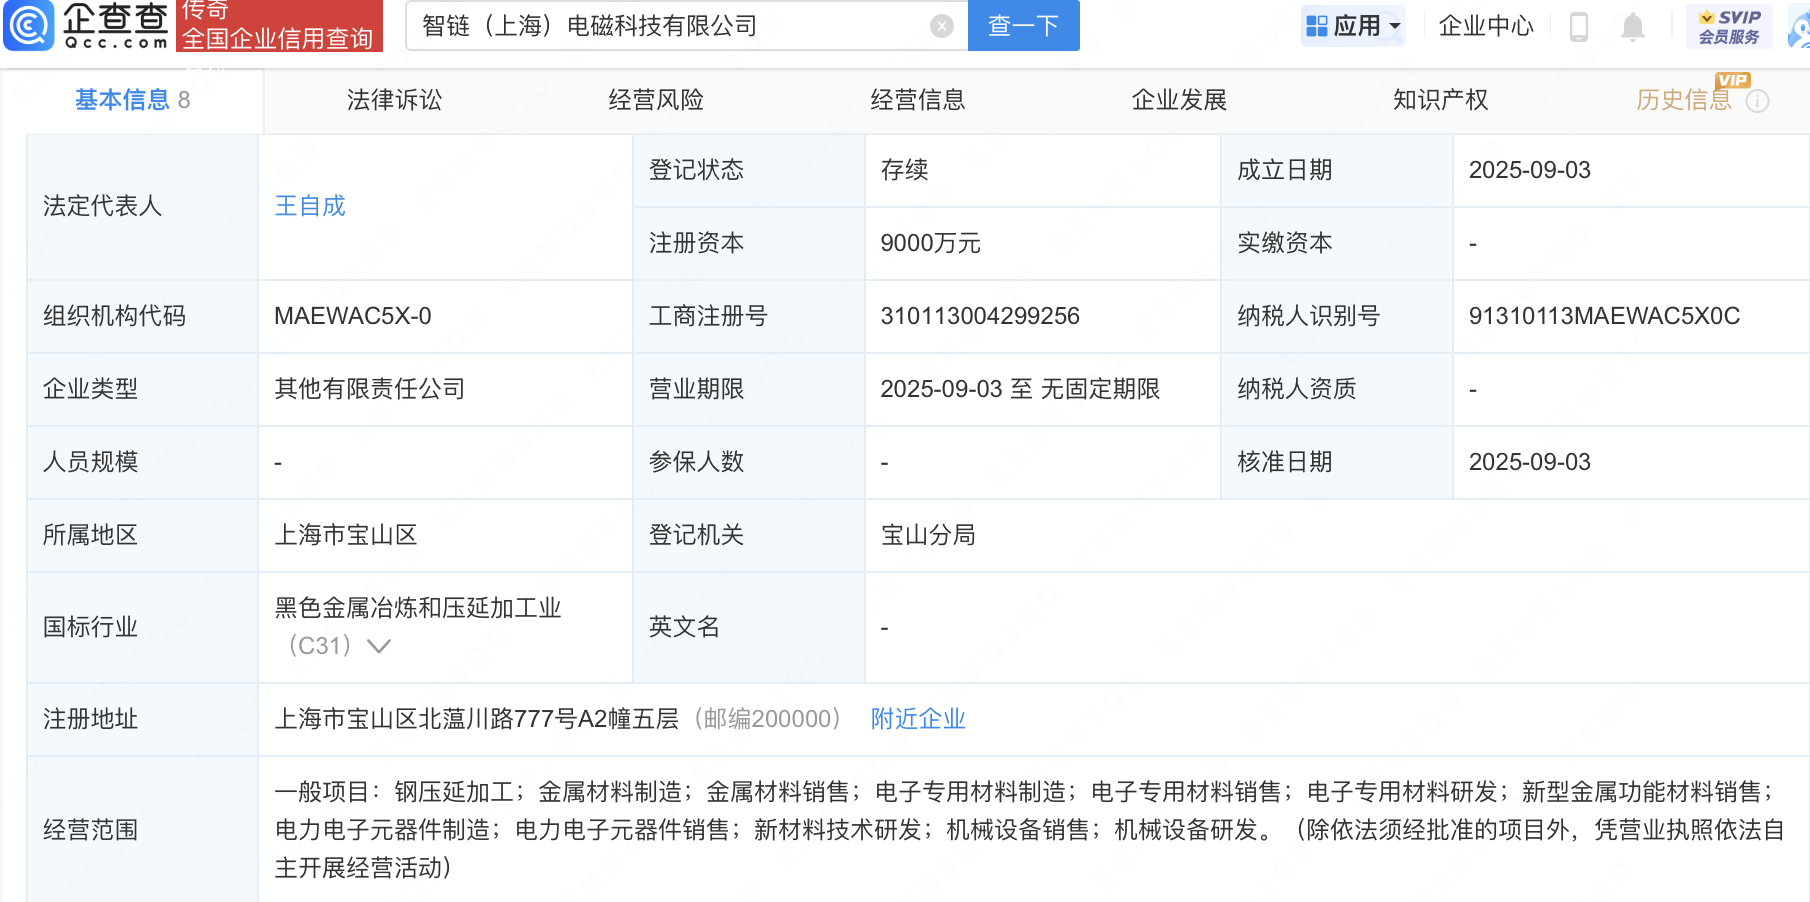Click the 纳税人识别号 label cell
Screen dimensions: 1810x902
[x=1336, y=316]
